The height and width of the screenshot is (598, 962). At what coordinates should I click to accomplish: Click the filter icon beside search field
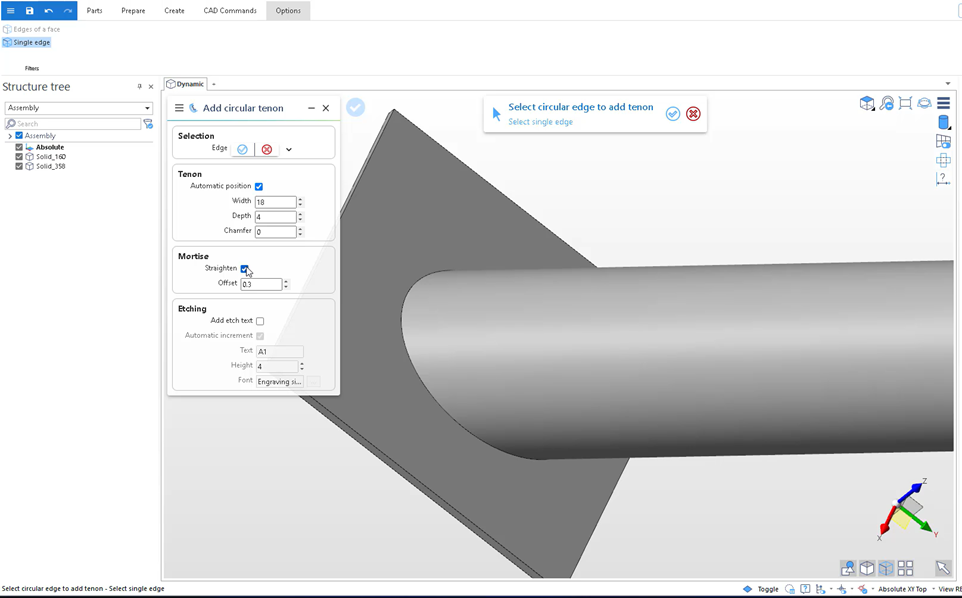pos(148,123)
